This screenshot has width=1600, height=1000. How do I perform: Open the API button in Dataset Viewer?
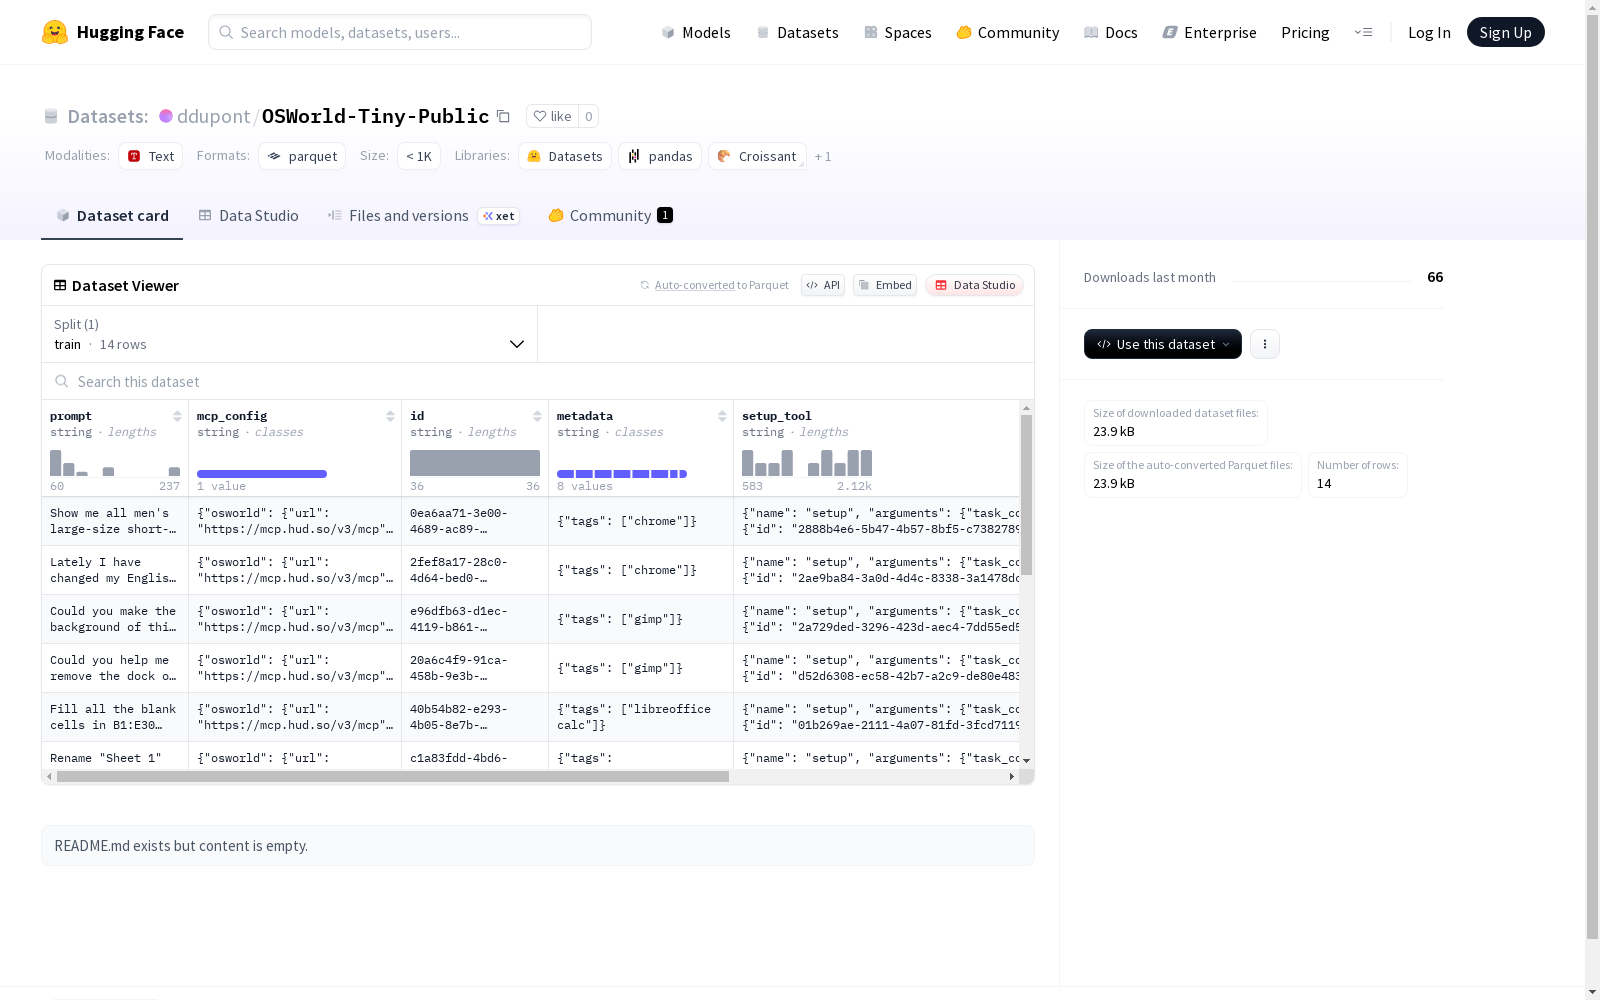(x=823, y=285)
